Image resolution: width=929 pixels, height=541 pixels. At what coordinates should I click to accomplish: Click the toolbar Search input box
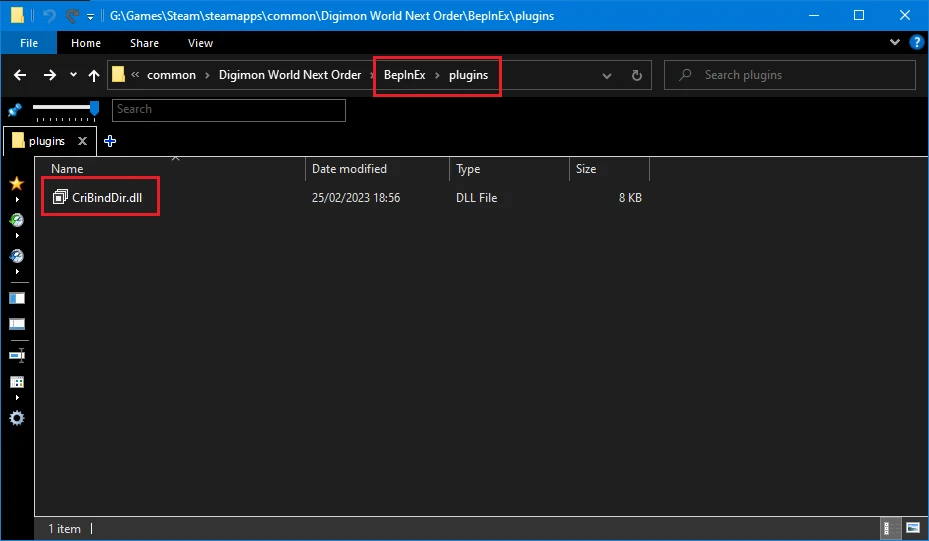[229, 110]
